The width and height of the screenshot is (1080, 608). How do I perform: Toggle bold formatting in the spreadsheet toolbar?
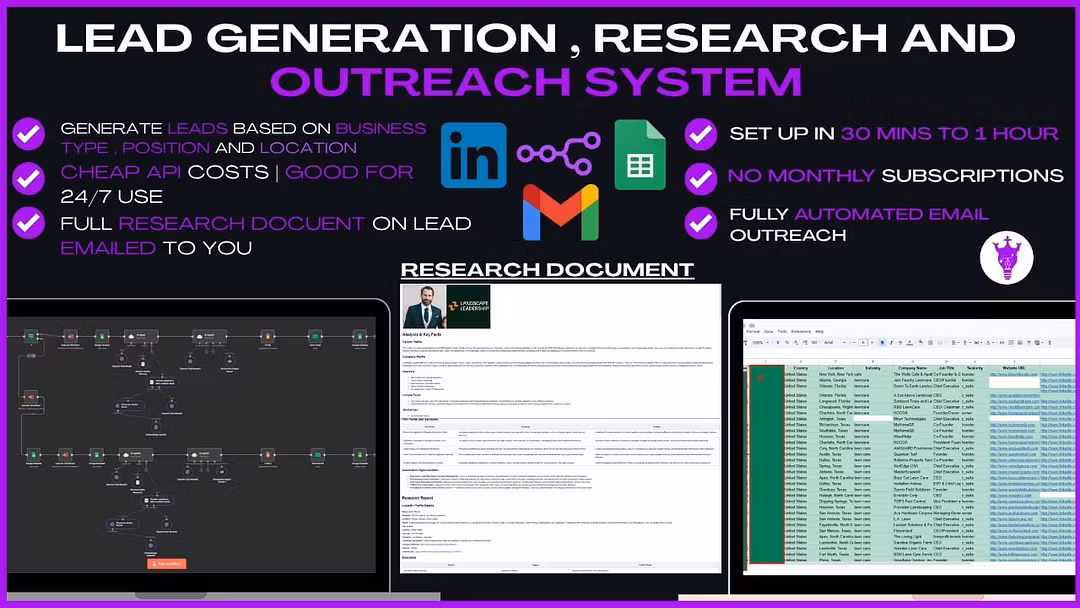(x=882, y=343)
